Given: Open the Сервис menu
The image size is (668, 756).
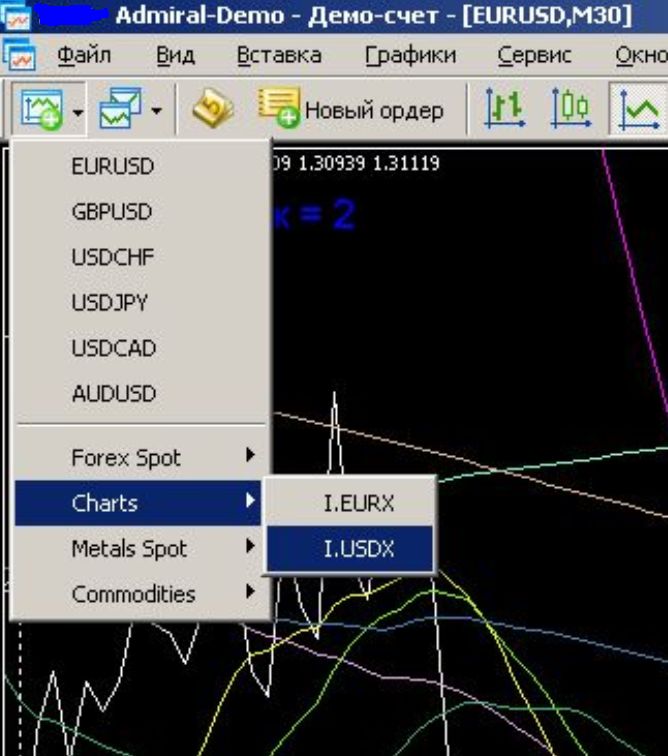Looking at the screenshot, I should (x=534, y=55).
